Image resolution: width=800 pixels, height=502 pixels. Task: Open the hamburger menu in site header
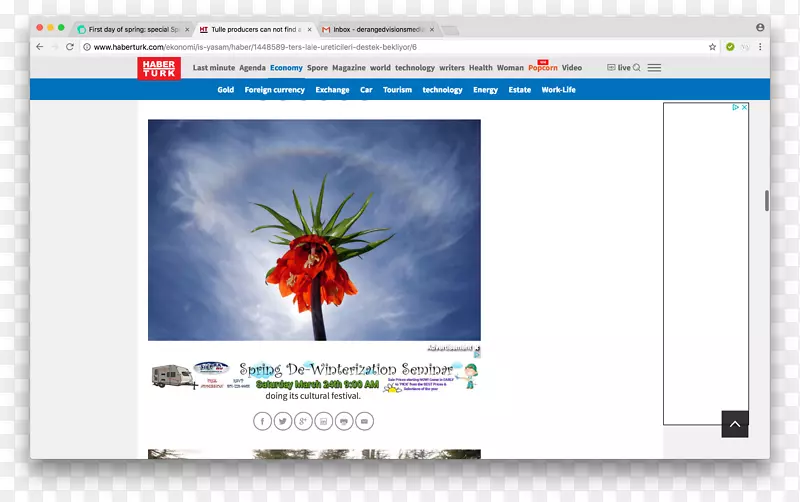(x=654, y=68)
